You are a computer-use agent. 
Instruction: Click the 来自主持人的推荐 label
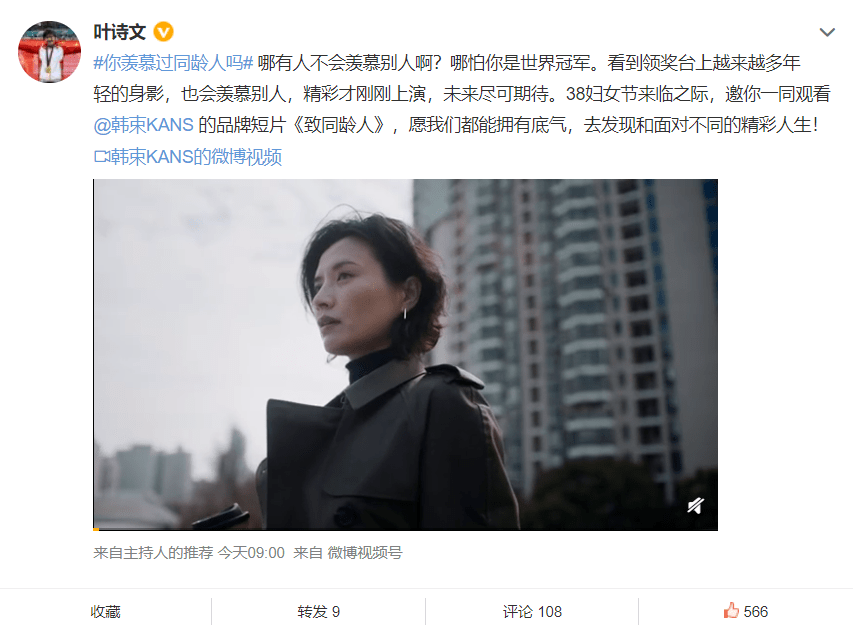coord(153,553)
